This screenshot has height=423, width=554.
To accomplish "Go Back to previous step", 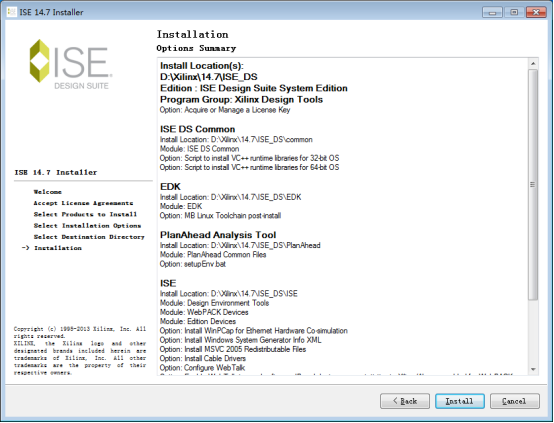I will coord(405,401).
